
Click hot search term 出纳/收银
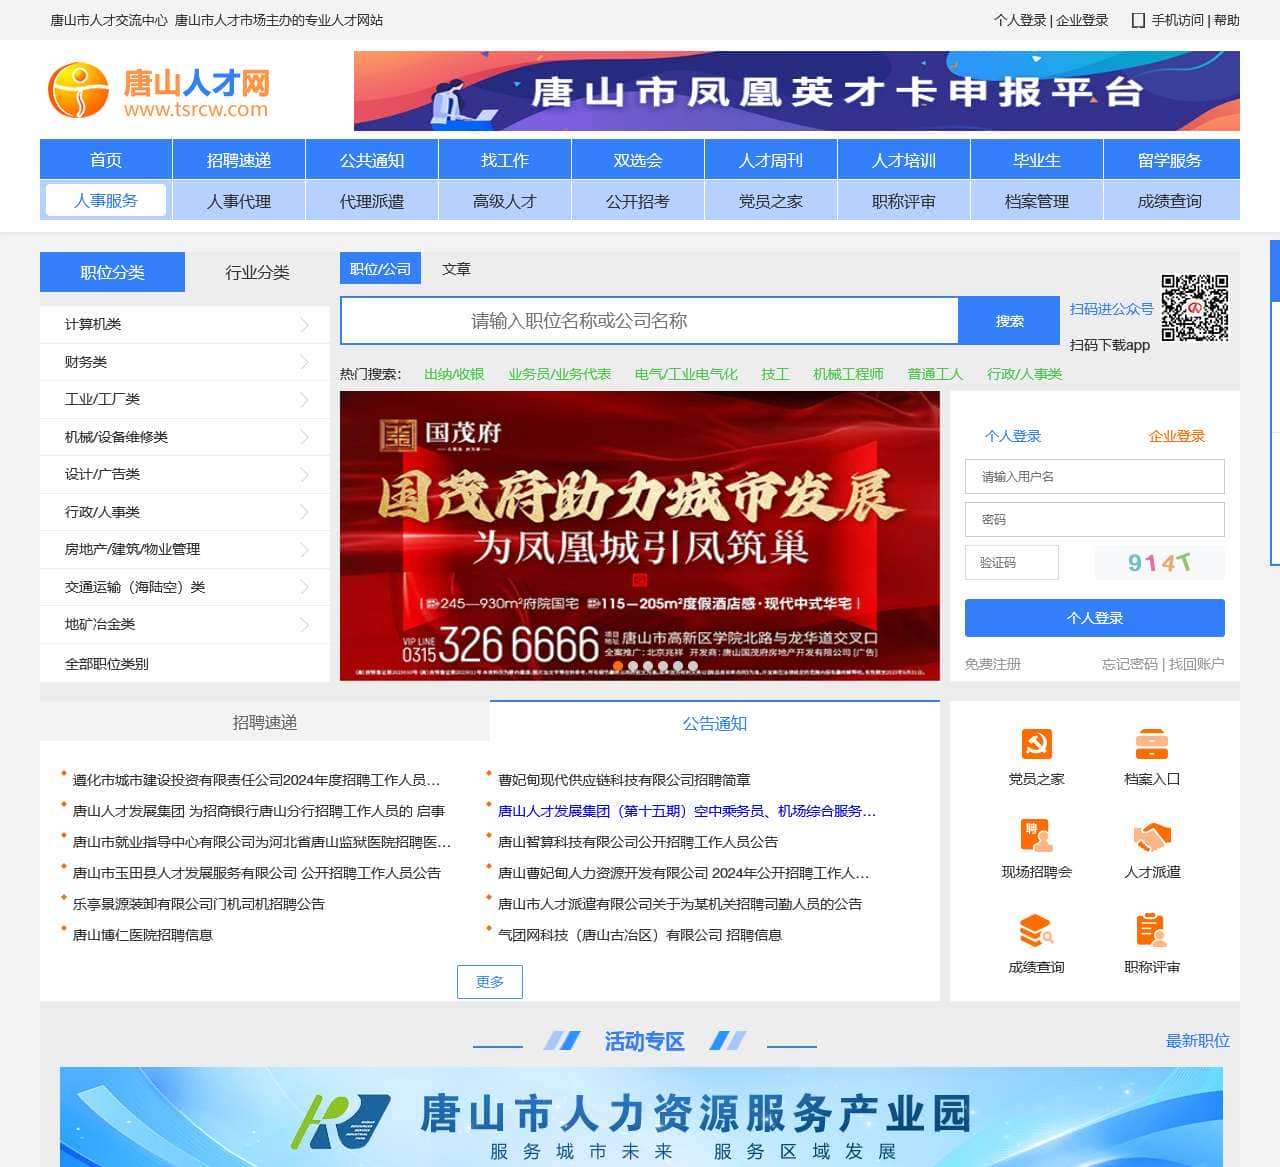(454, 374)
